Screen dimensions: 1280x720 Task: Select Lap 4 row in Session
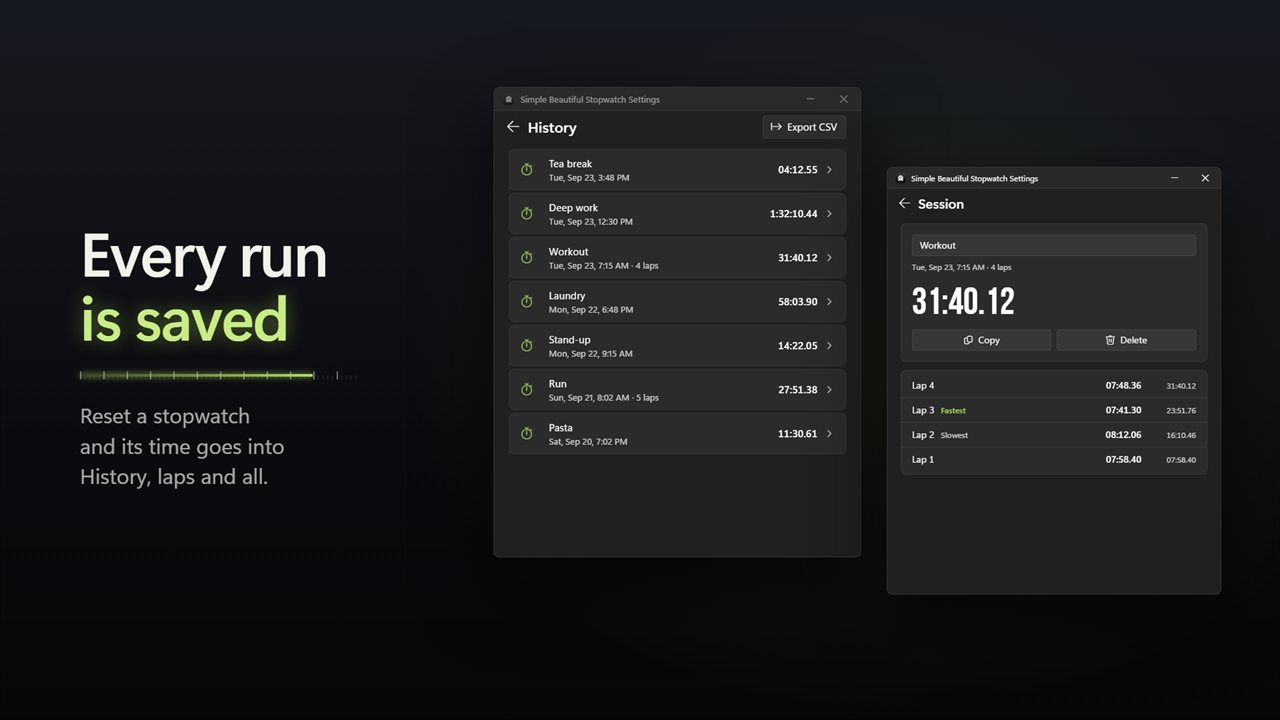[1053, 386]
